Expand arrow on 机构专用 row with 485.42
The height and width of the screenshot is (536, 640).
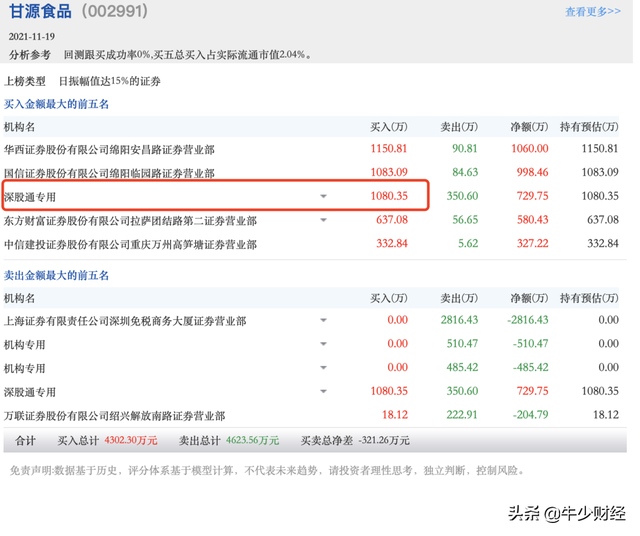(323, 367)
